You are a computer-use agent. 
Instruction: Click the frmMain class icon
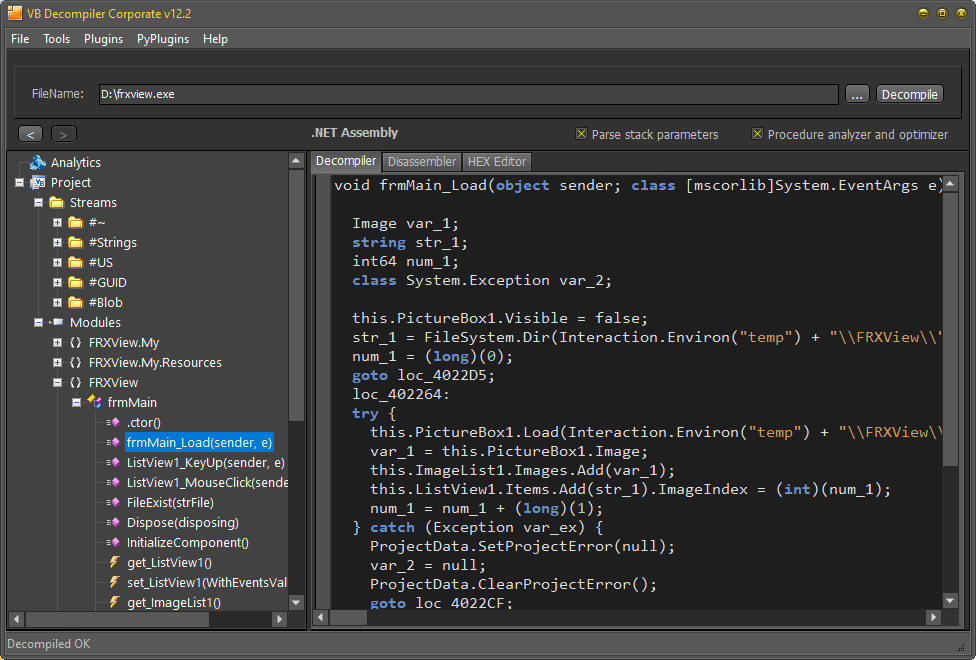[x=95, y=402]
